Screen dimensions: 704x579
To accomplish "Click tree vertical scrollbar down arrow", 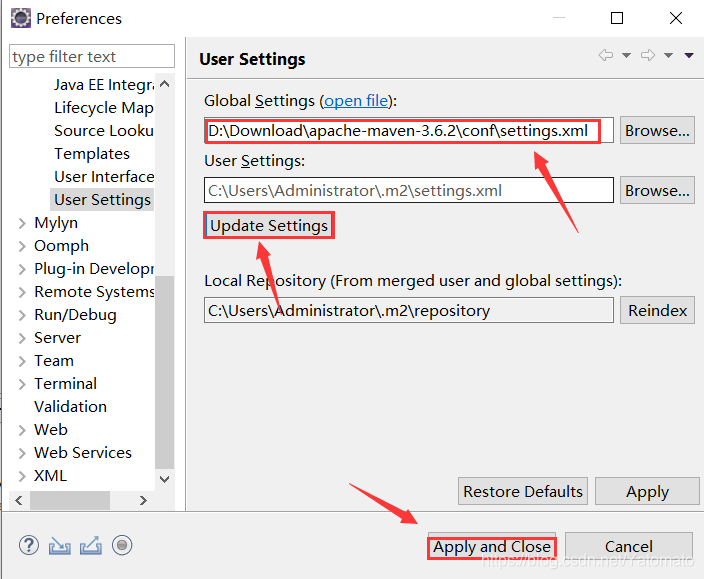I will [165, 479].
